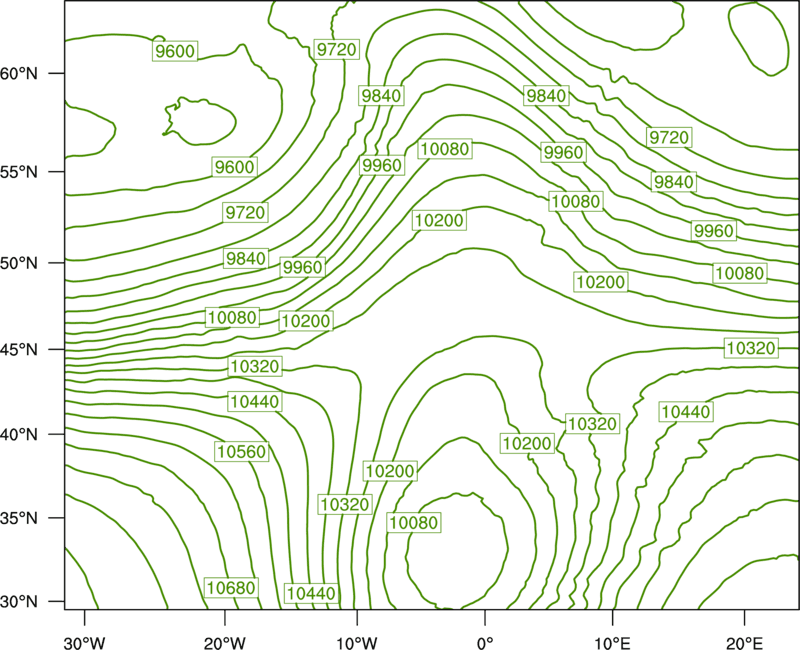Click the 10°E longitude axis label
800x650 pixels.
(x=612, y=643)
